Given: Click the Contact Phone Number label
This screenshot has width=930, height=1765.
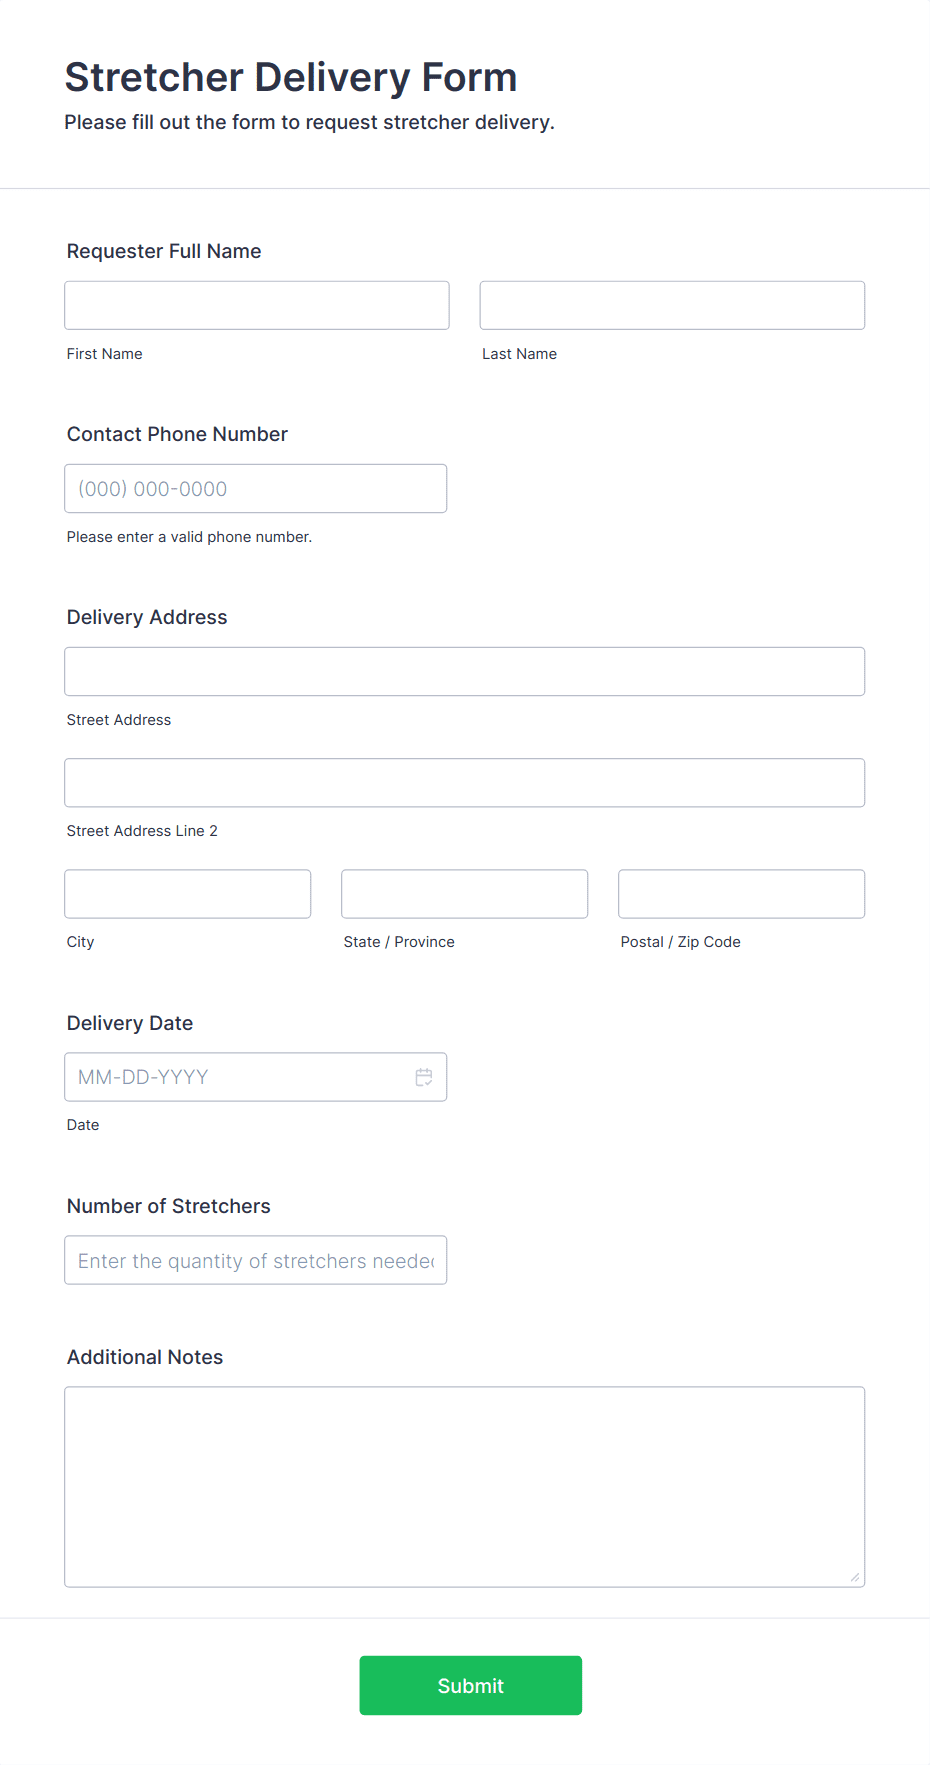Looking at the screenshot, I should pyautogui.click(x=177, y=434).
